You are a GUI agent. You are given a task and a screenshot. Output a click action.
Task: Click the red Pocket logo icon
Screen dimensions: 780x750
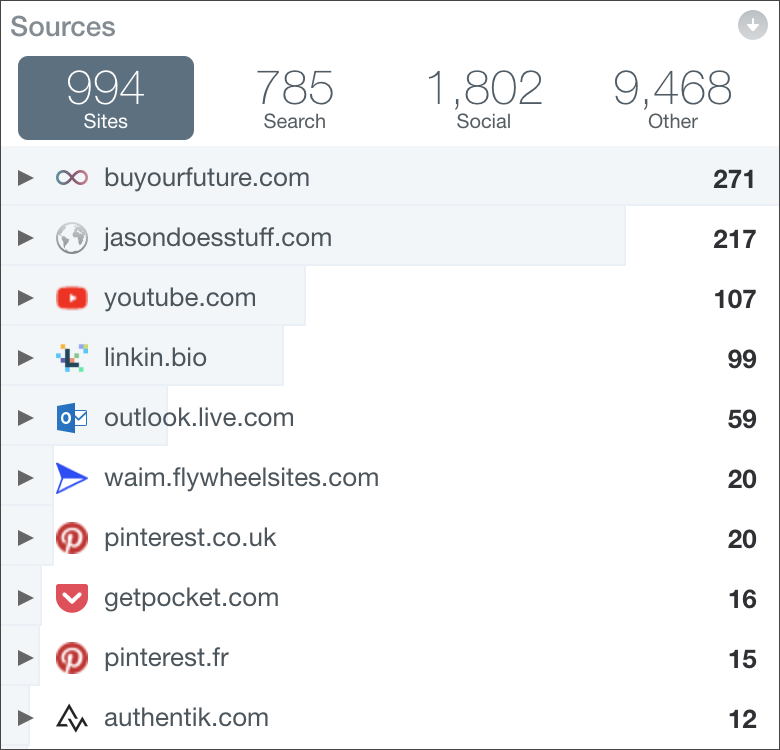pos(72,598)
